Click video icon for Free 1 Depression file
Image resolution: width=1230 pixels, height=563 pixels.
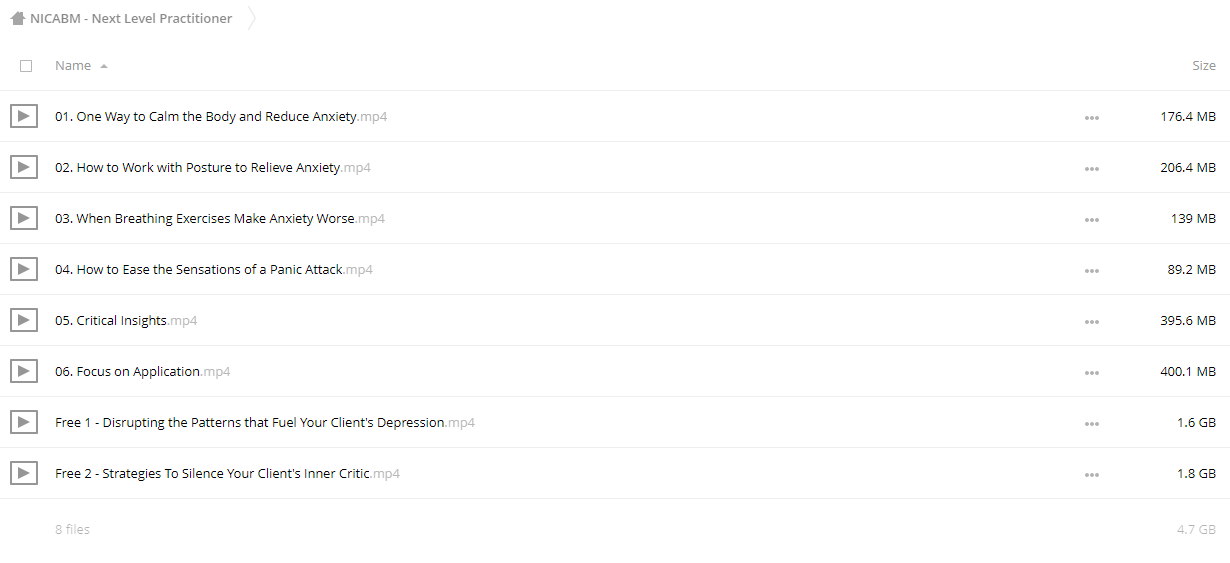[24, 422]
